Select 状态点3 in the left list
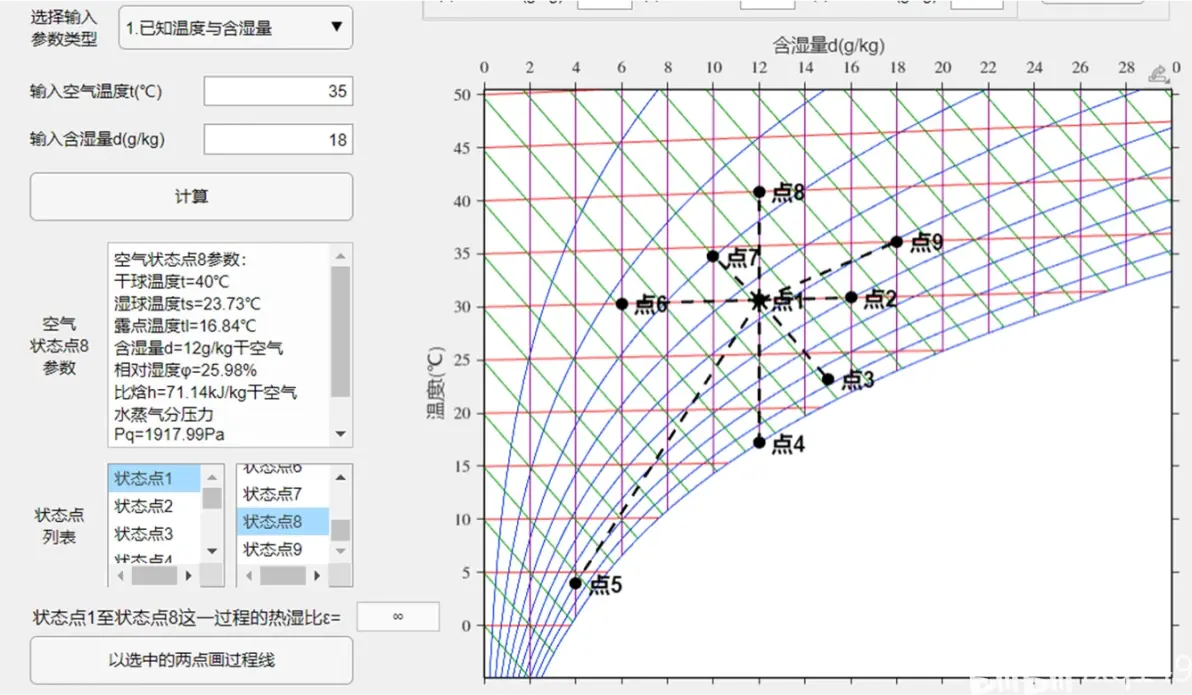1192x695 pixels. coord(154,534)
